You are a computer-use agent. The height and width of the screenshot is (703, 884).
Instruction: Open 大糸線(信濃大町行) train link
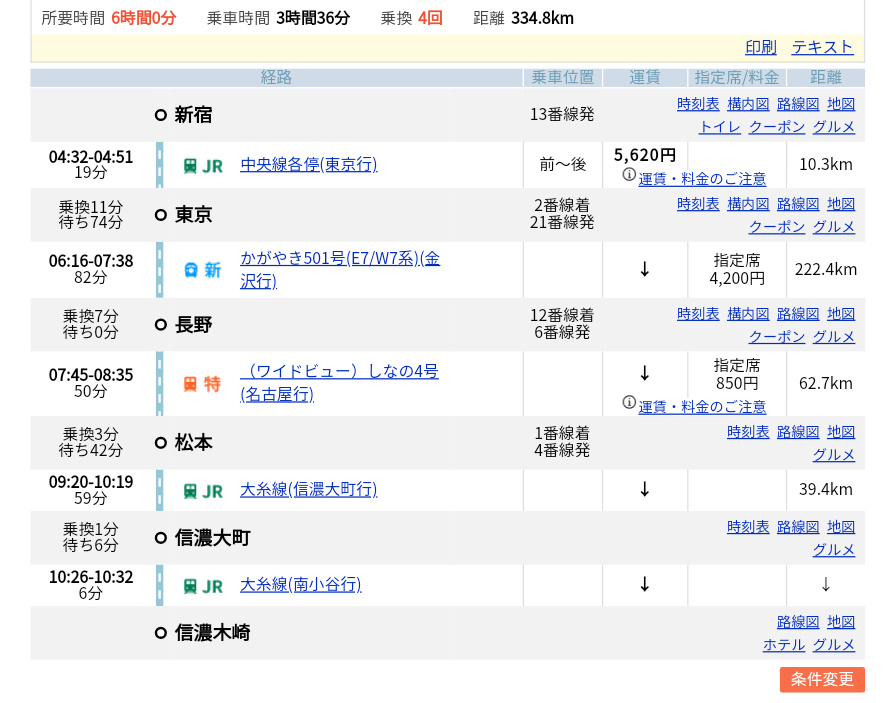(308, 489)
